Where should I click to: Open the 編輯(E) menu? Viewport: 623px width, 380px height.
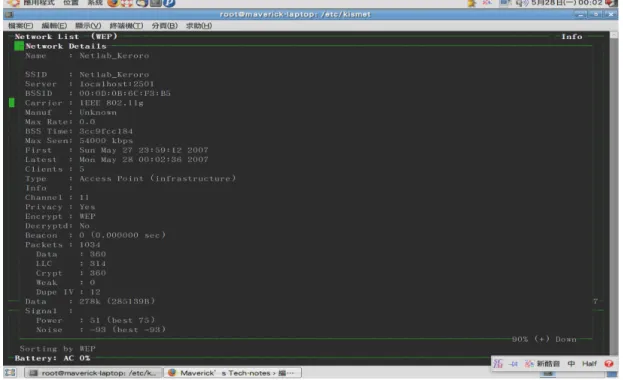[x=54, y=26]
